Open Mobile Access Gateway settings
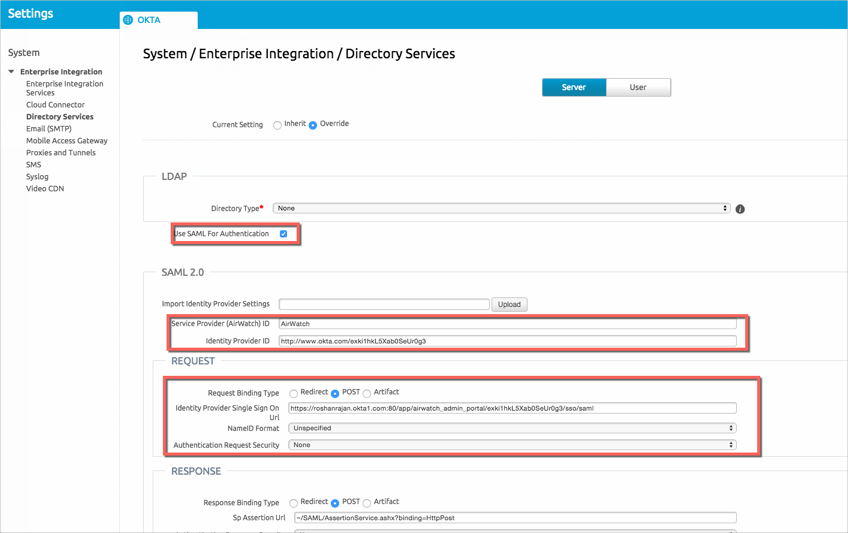The image size is (848, 533). tap(66, 141)
